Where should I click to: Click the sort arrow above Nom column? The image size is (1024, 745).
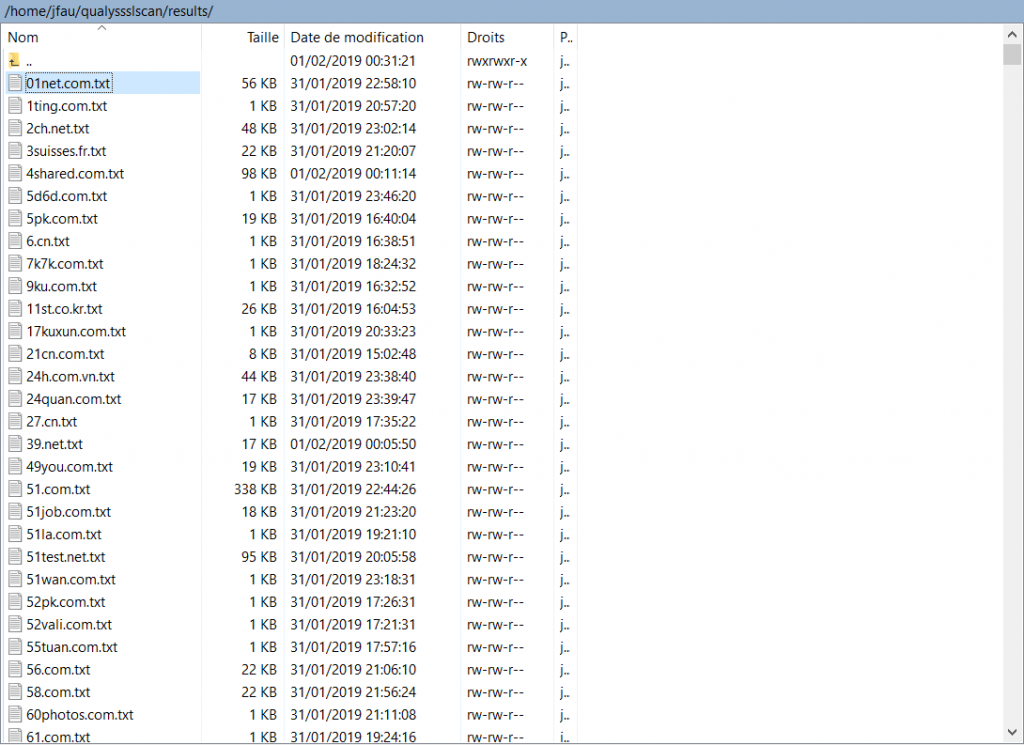point(101,28)
